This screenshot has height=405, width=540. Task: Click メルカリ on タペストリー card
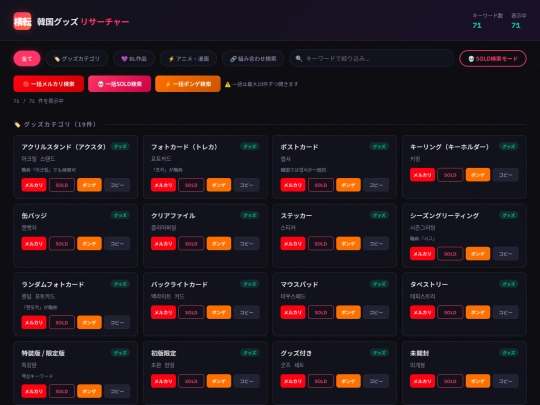[422, 312]
